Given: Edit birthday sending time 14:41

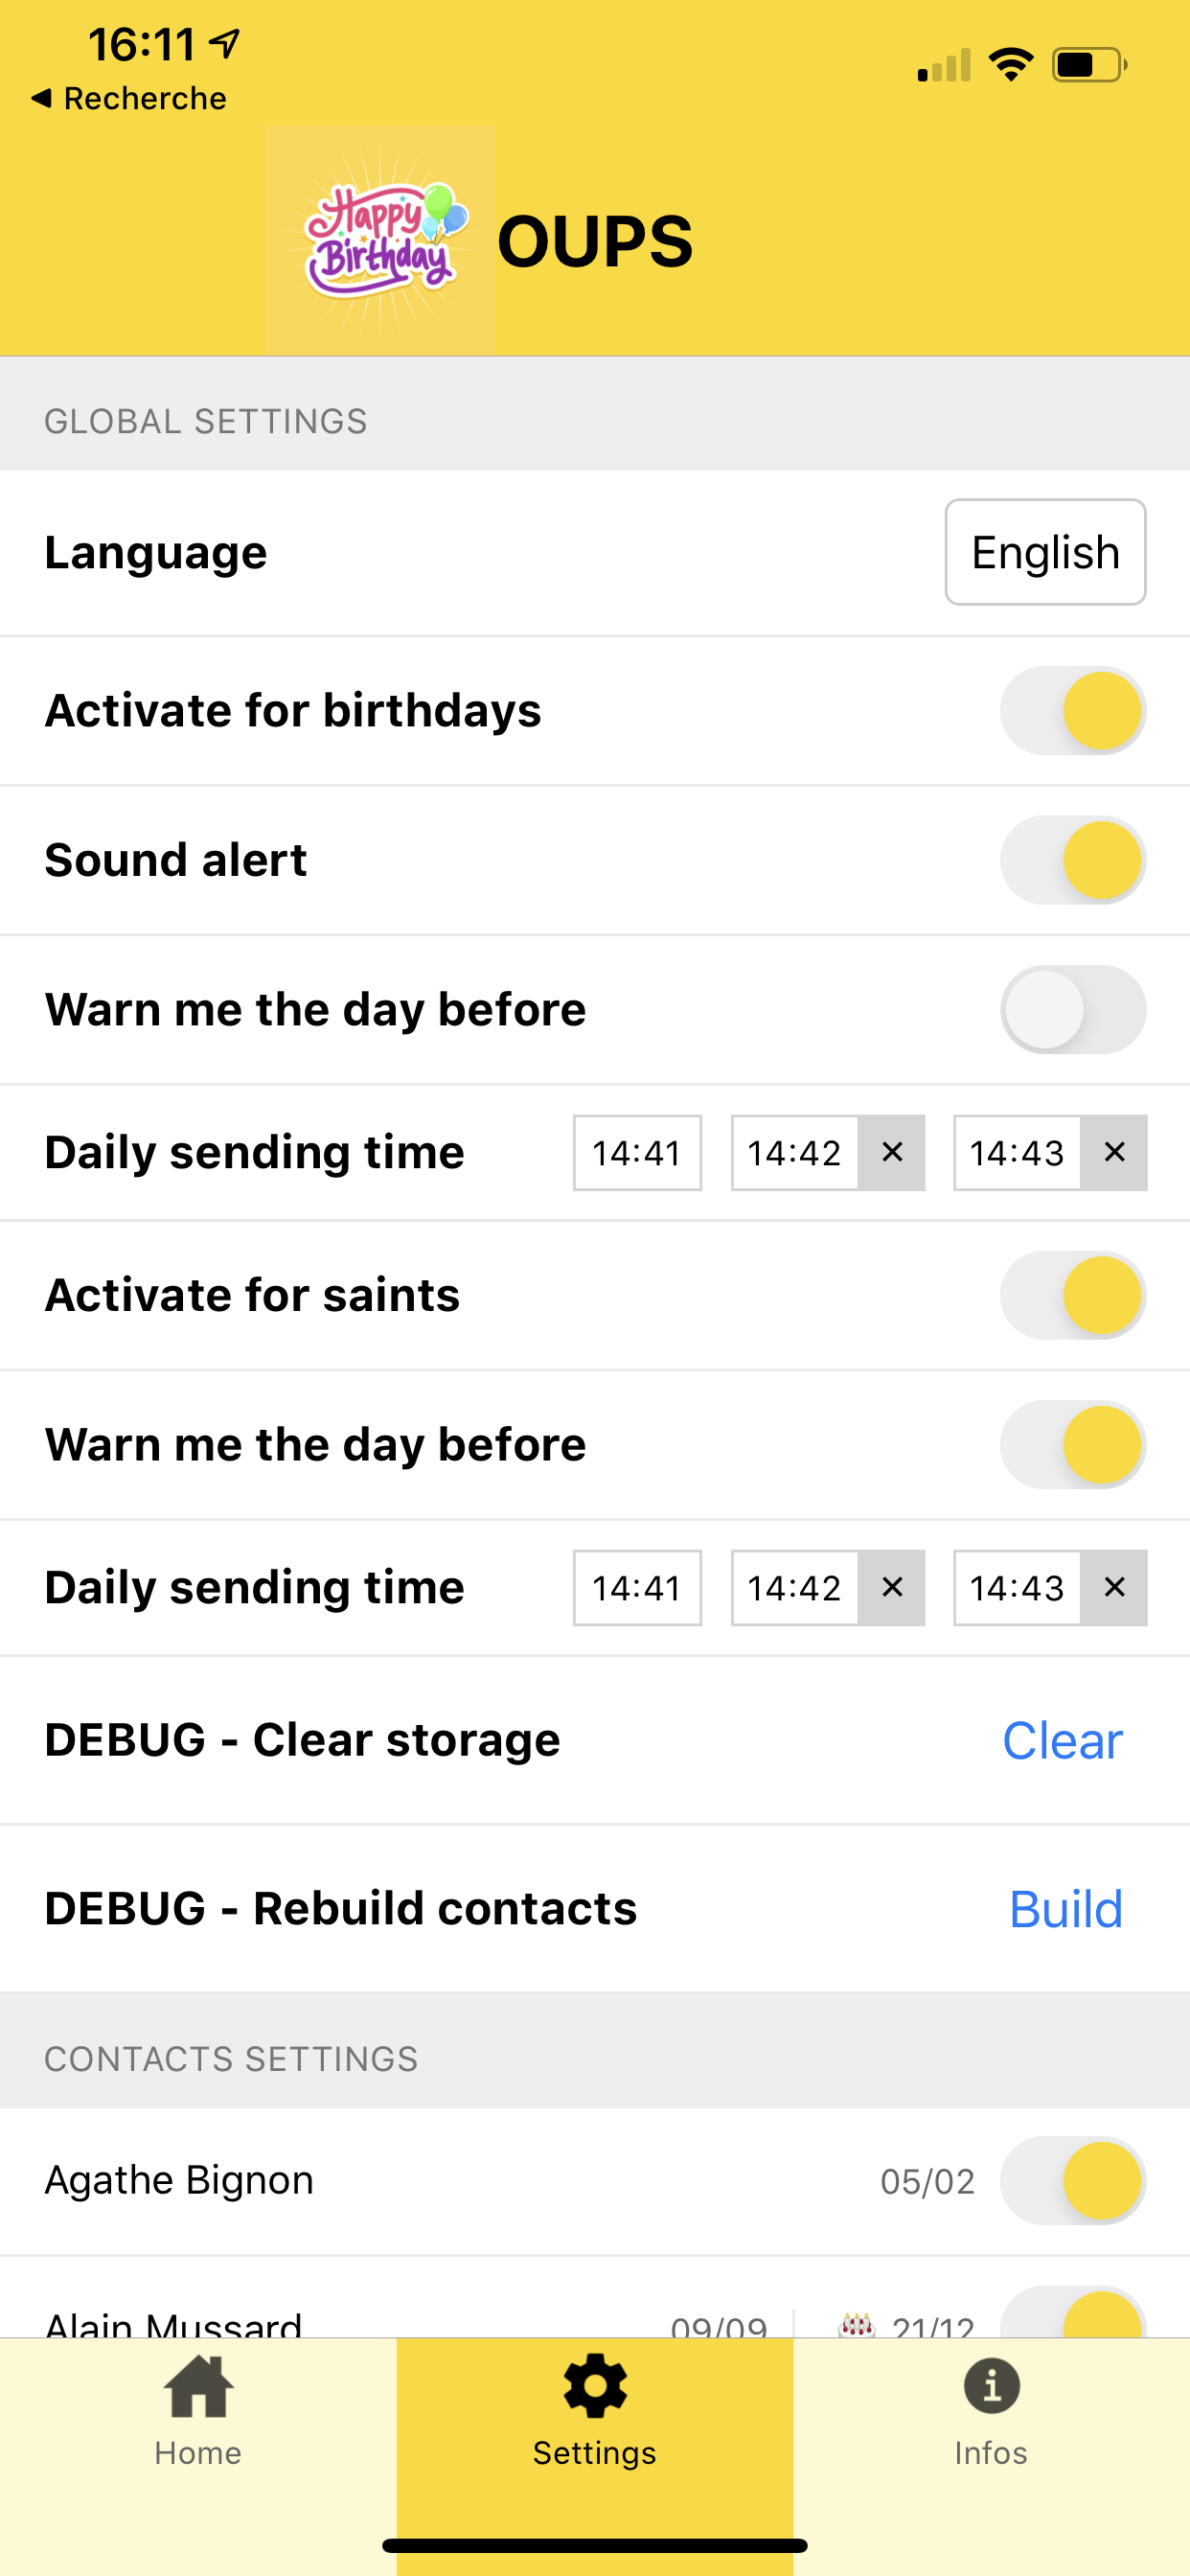Looking at the screenshot, I should pyautogui.click(x=637, y=1153).
